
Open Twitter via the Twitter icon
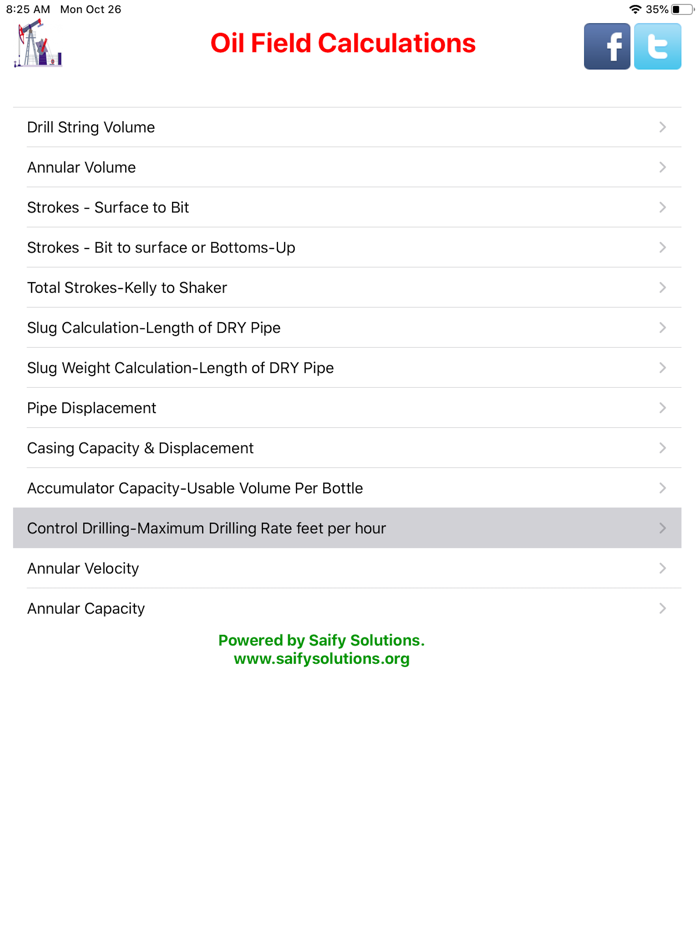point(657,46)
